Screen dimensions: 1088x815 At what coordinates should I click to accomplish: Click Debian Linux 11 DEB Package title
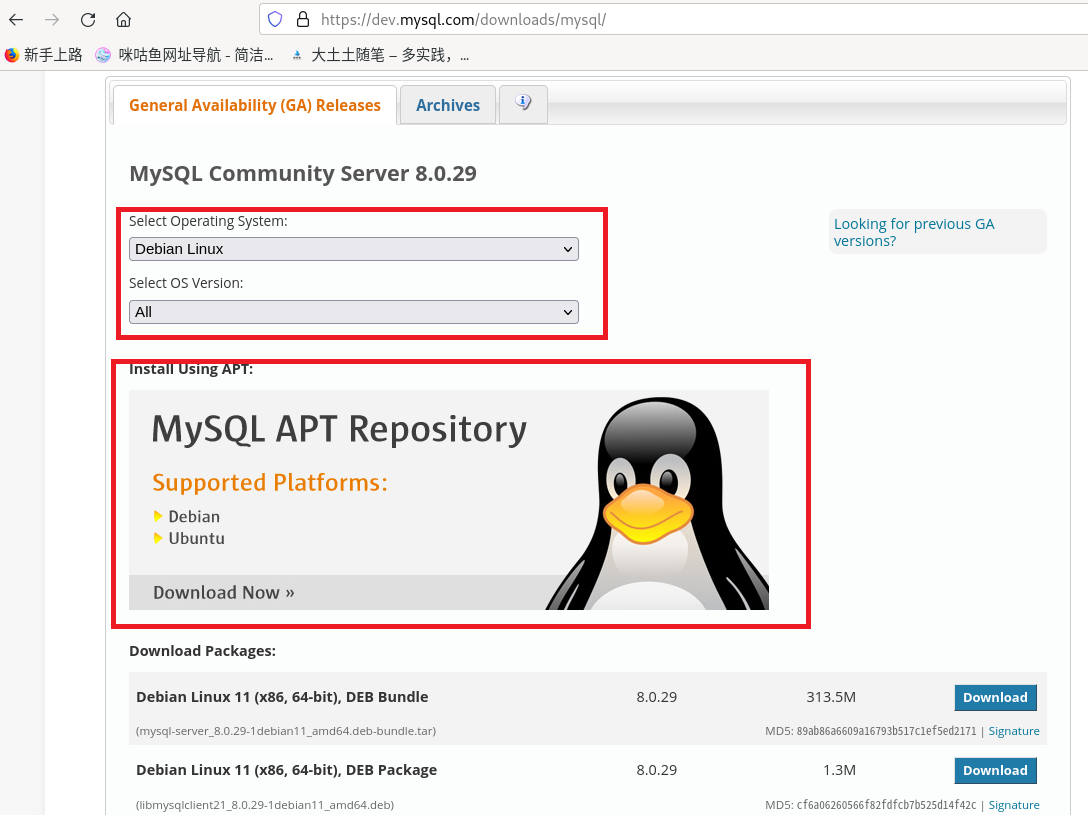pos(287,770)
